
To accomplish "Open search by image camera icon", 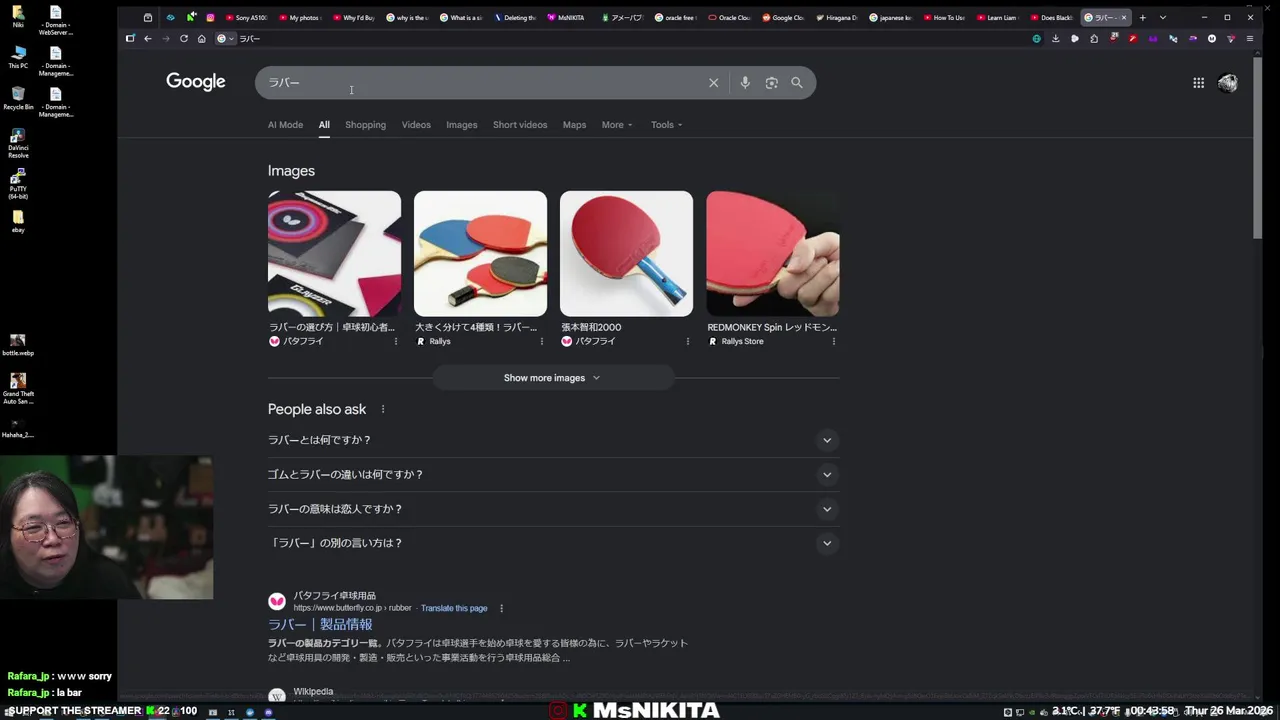I will (x=771, y=83).
